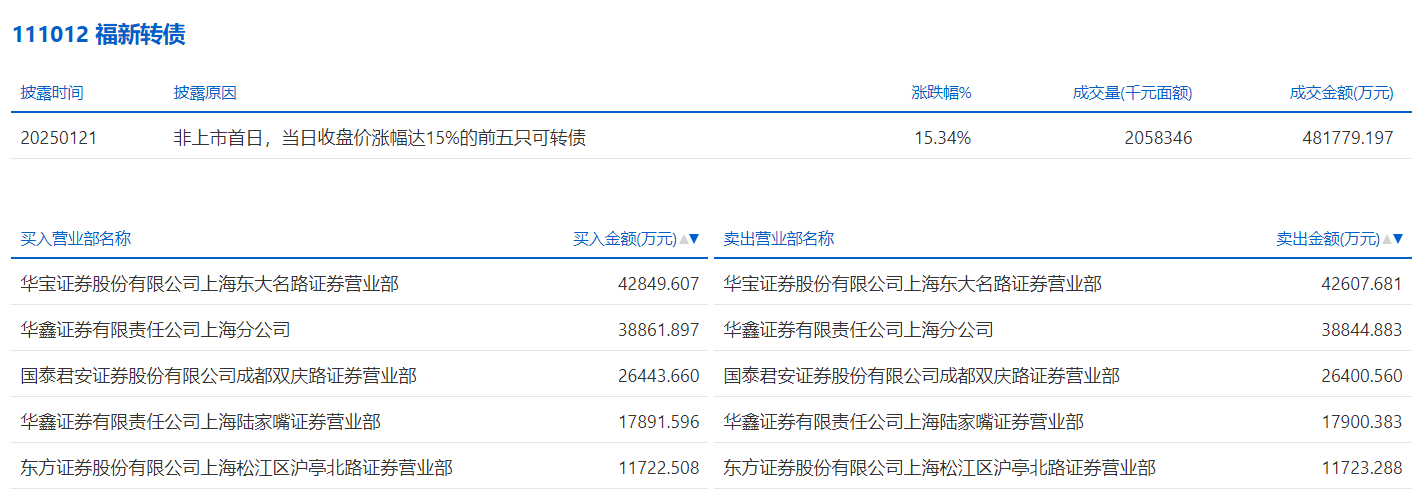
Task: Select buy amount 11722.508
Action: point(659,468)
